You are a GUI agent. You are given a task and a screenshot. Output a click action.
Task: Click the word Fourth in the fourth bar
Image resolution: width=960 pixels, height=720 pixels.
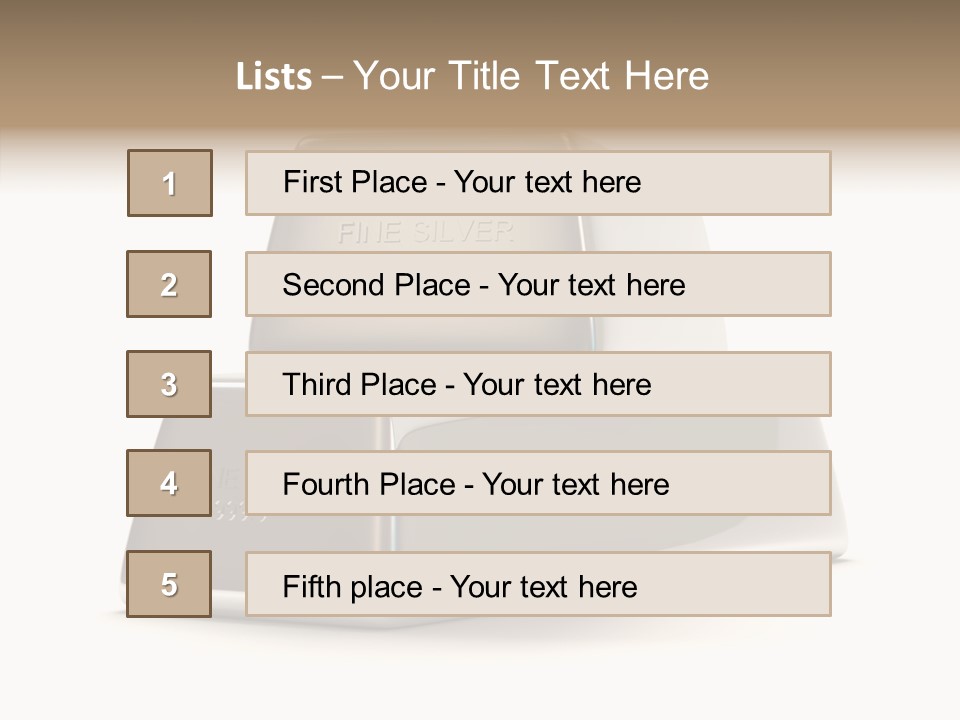(x=326, y=485)
